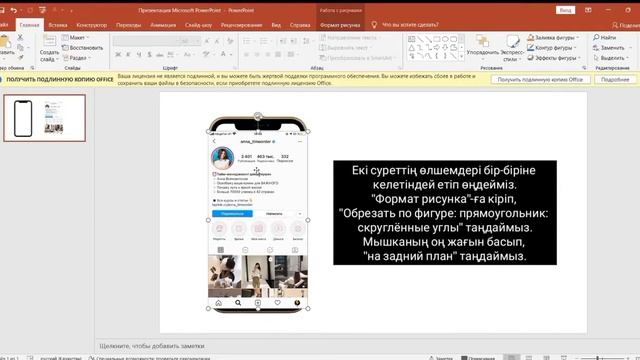Decrease font size with the smaller A icon
This screenshot has width=640, height=360.
click(x=217, y=41)
